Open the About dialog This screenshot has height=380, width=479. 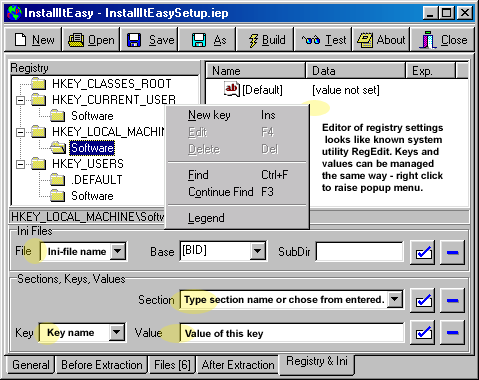tap(381, 40)
